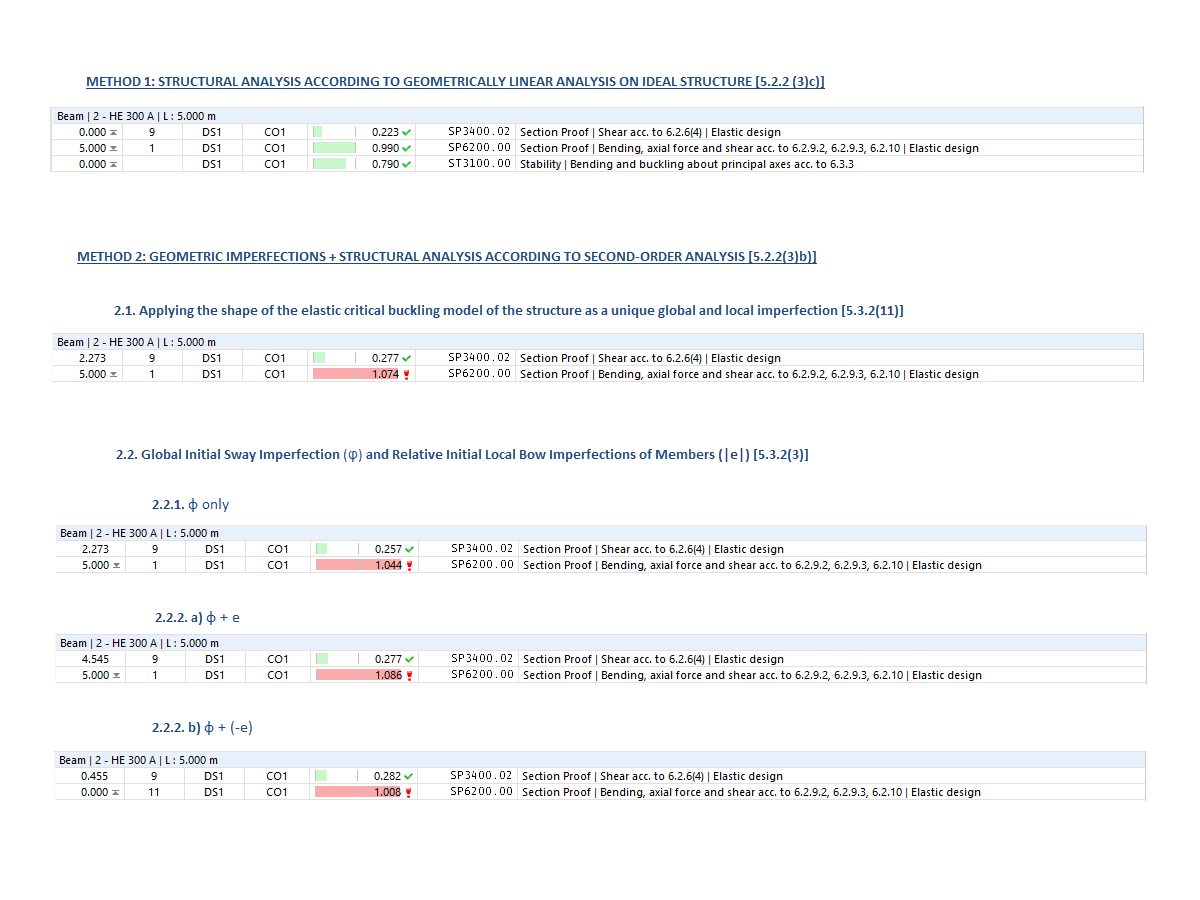Open the METHOD 1 linear analysis heading link
This screenshot has width=1200, height=900.
[x=455, y=81]
